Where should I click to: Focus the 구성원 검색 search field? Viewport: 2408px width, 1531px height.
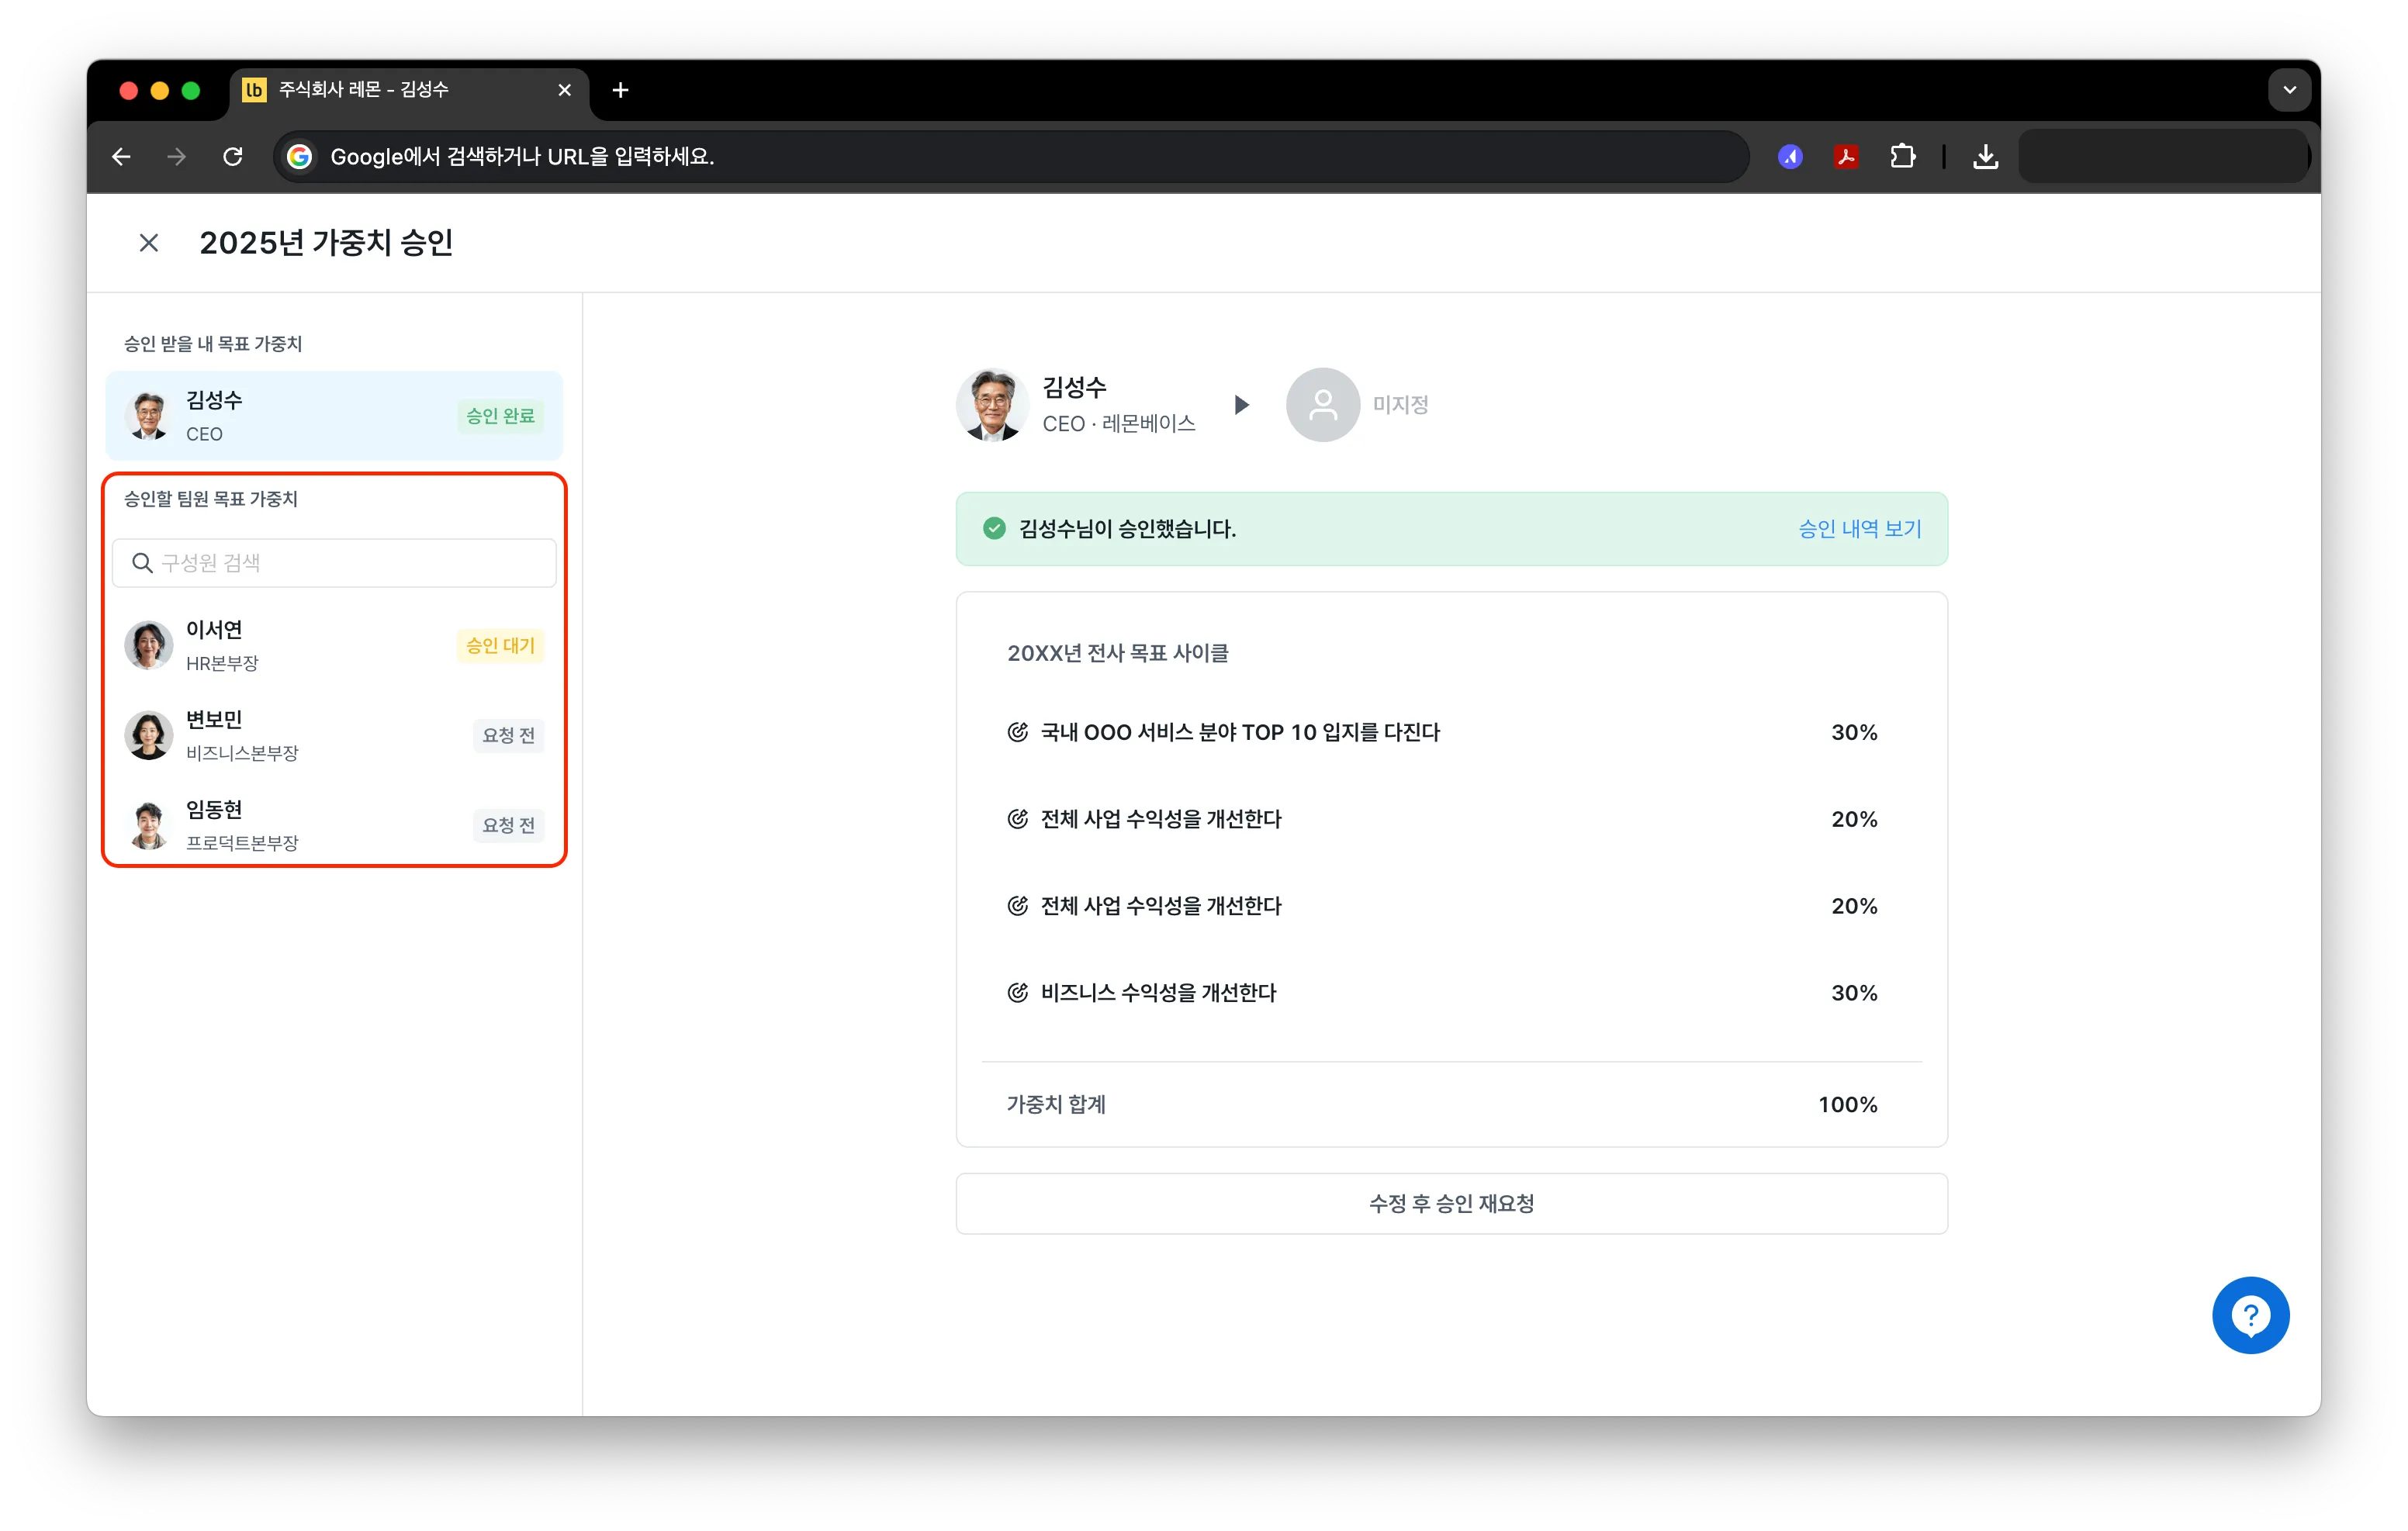334,563
